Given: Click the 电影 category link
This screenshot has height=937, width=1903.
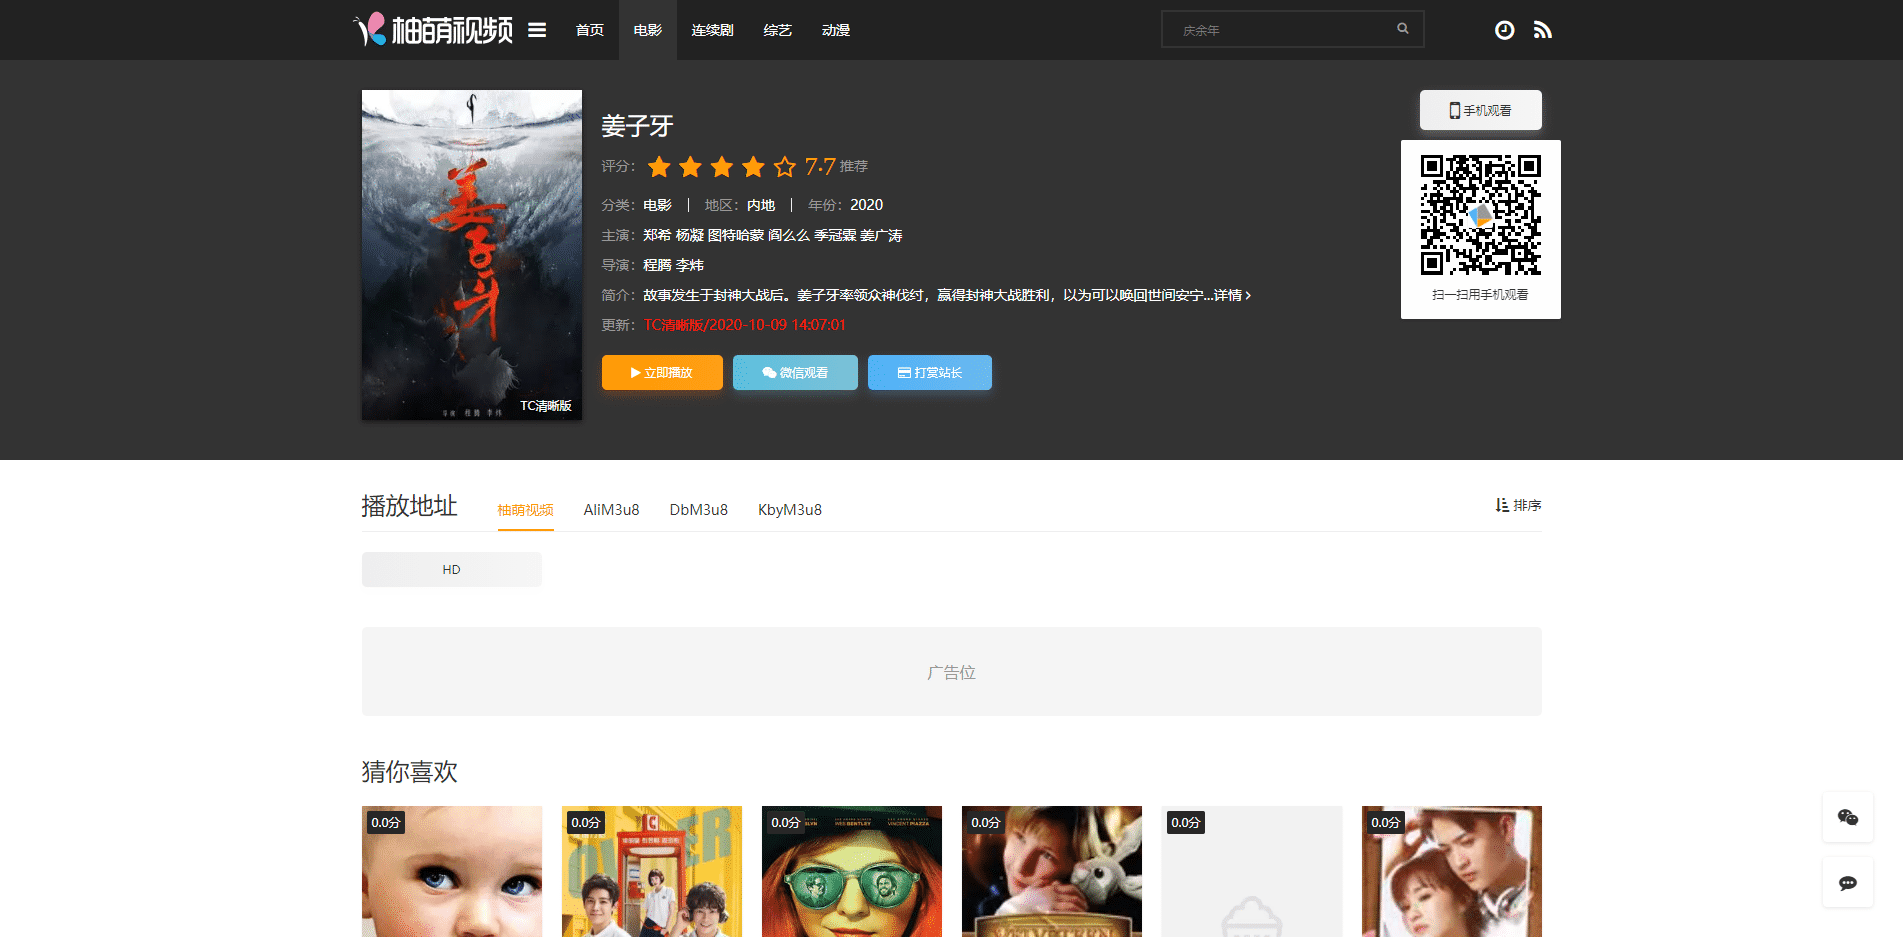Looking at the screenshot, I should 657,205.
